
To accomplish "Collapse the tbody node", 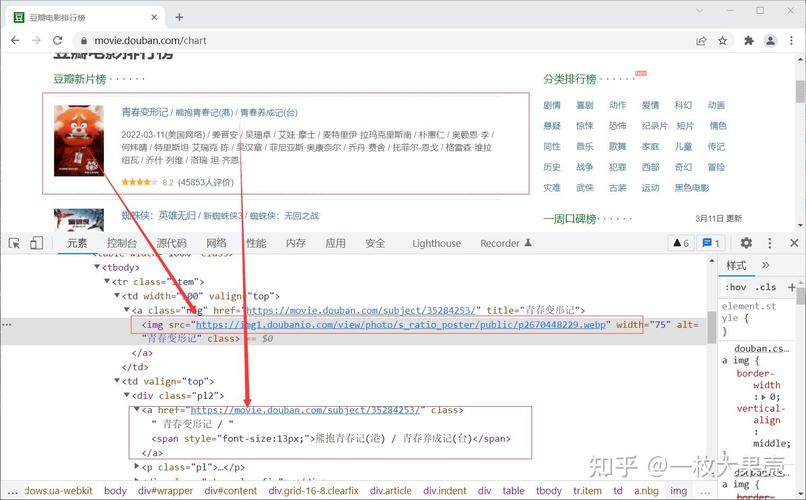I will click(x=97, y=267).
